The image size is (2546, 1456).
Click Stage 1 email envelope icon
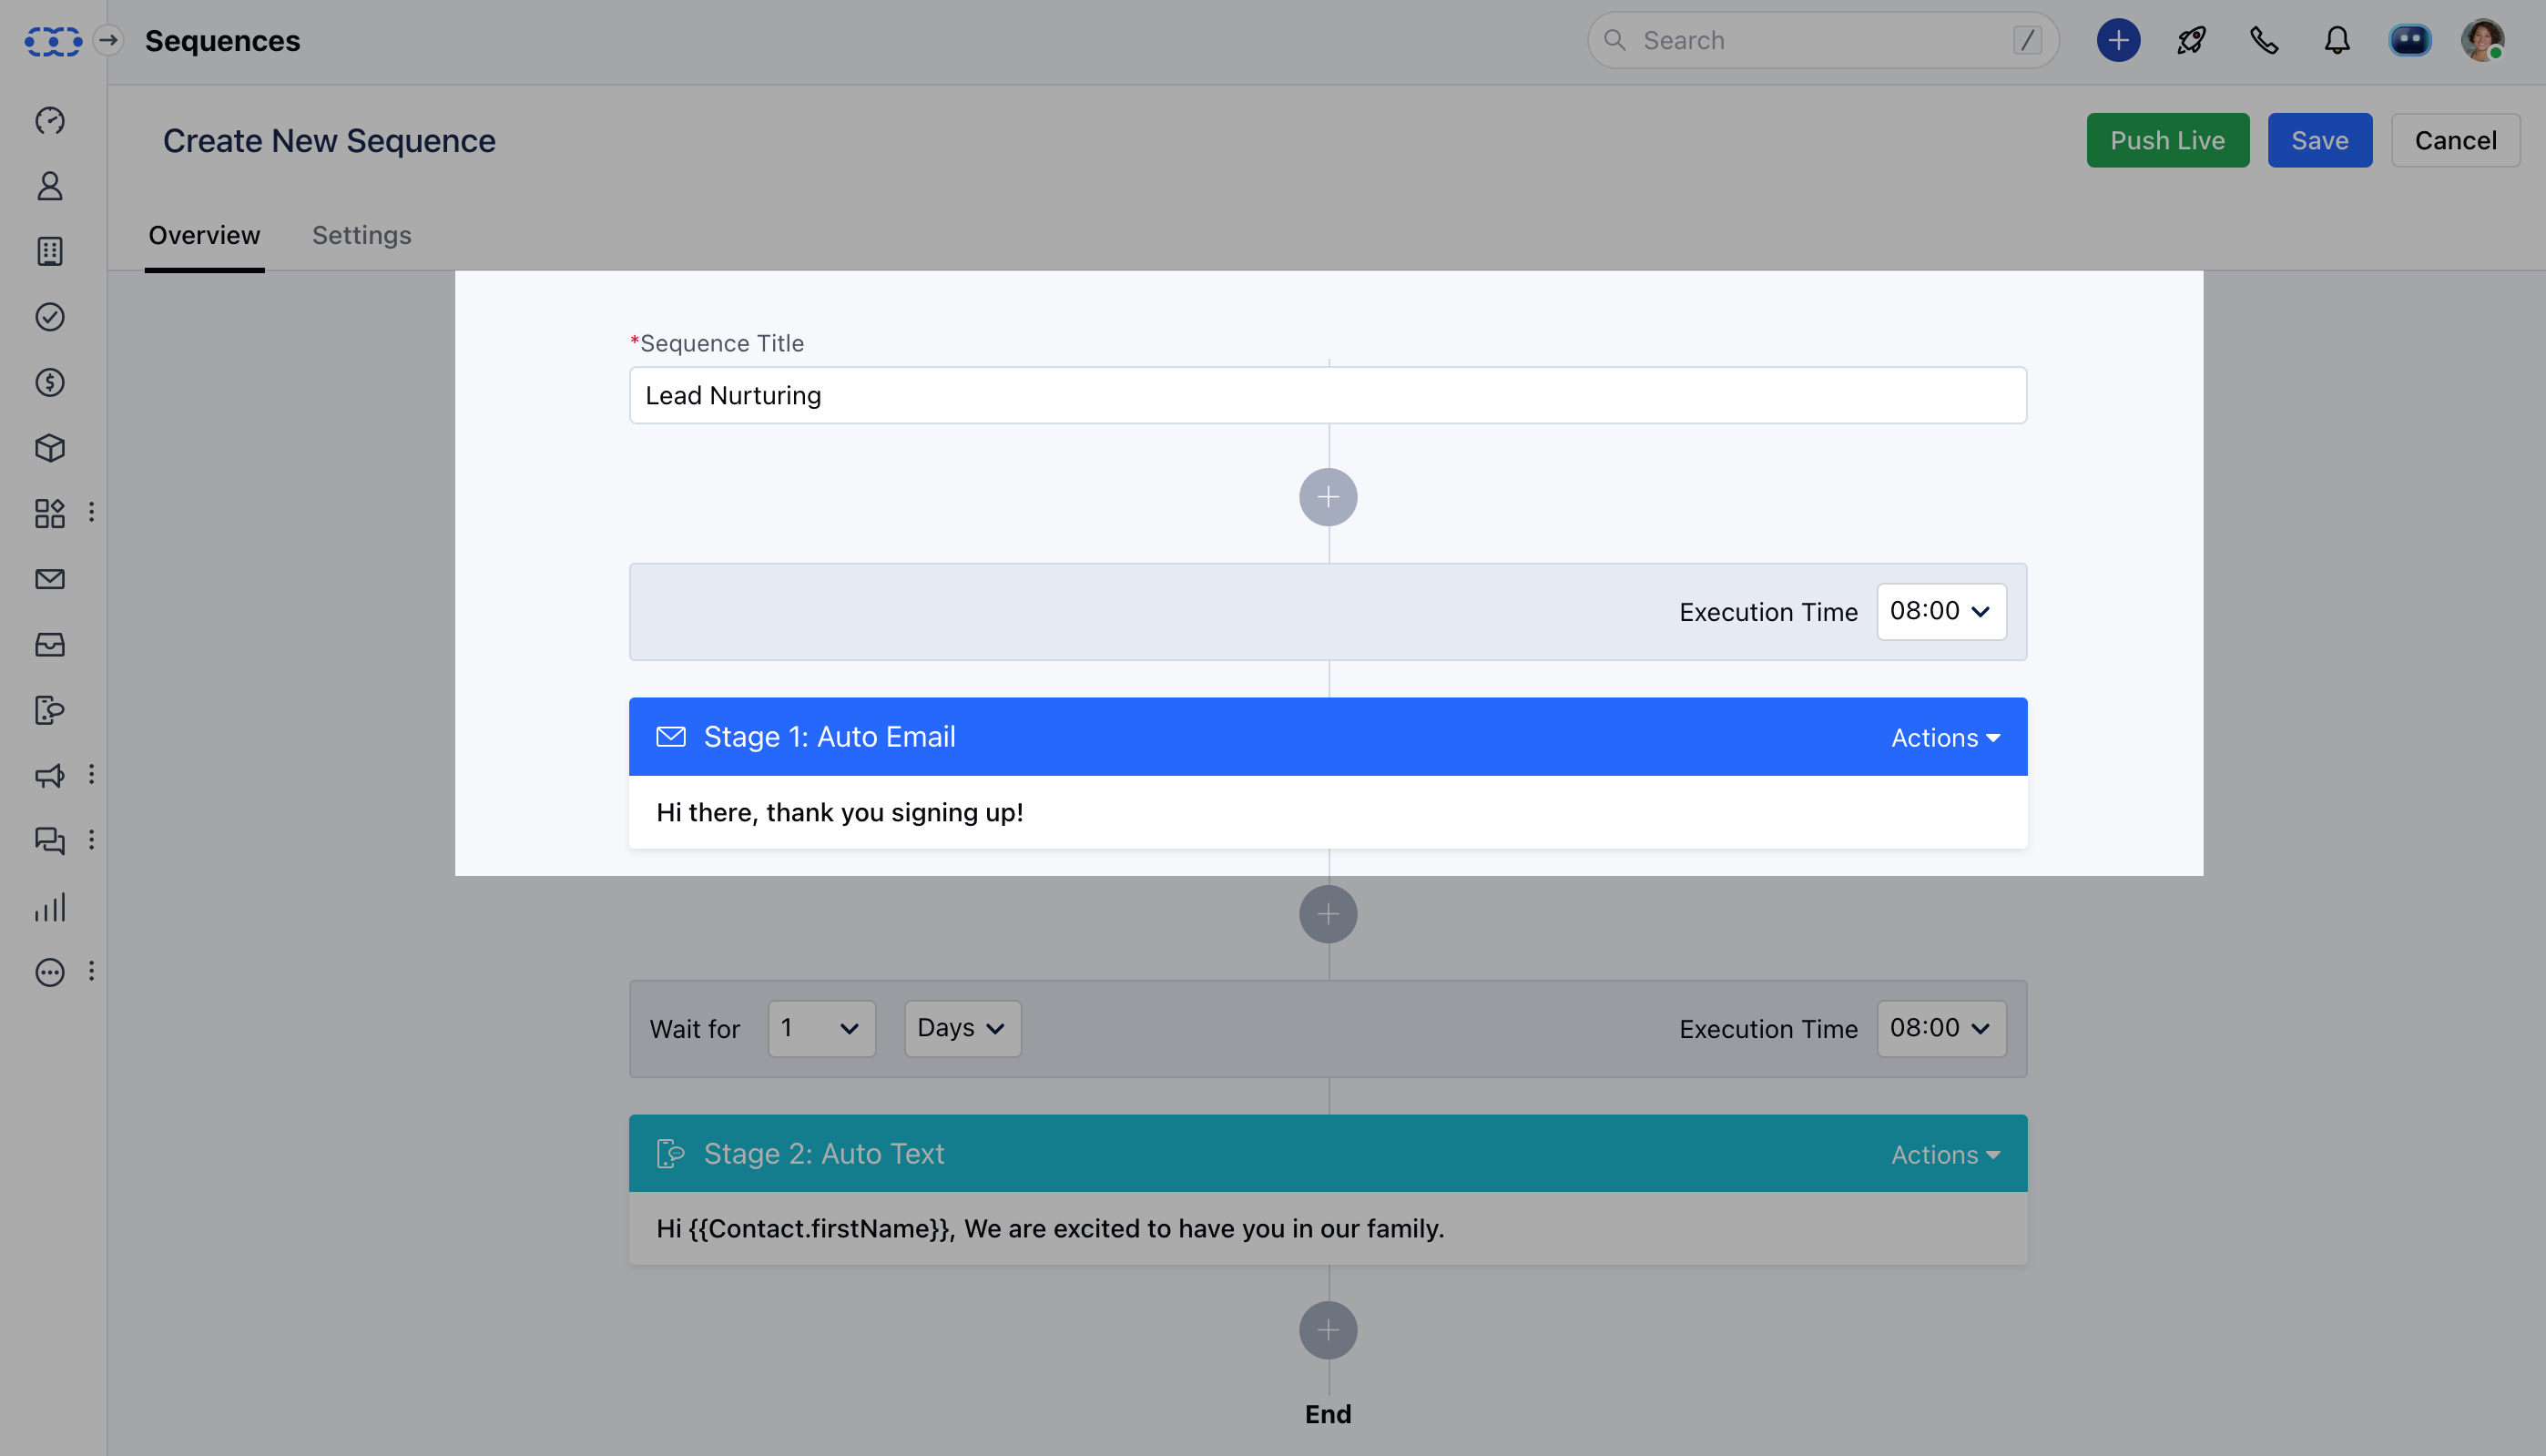tap(670, 736)
